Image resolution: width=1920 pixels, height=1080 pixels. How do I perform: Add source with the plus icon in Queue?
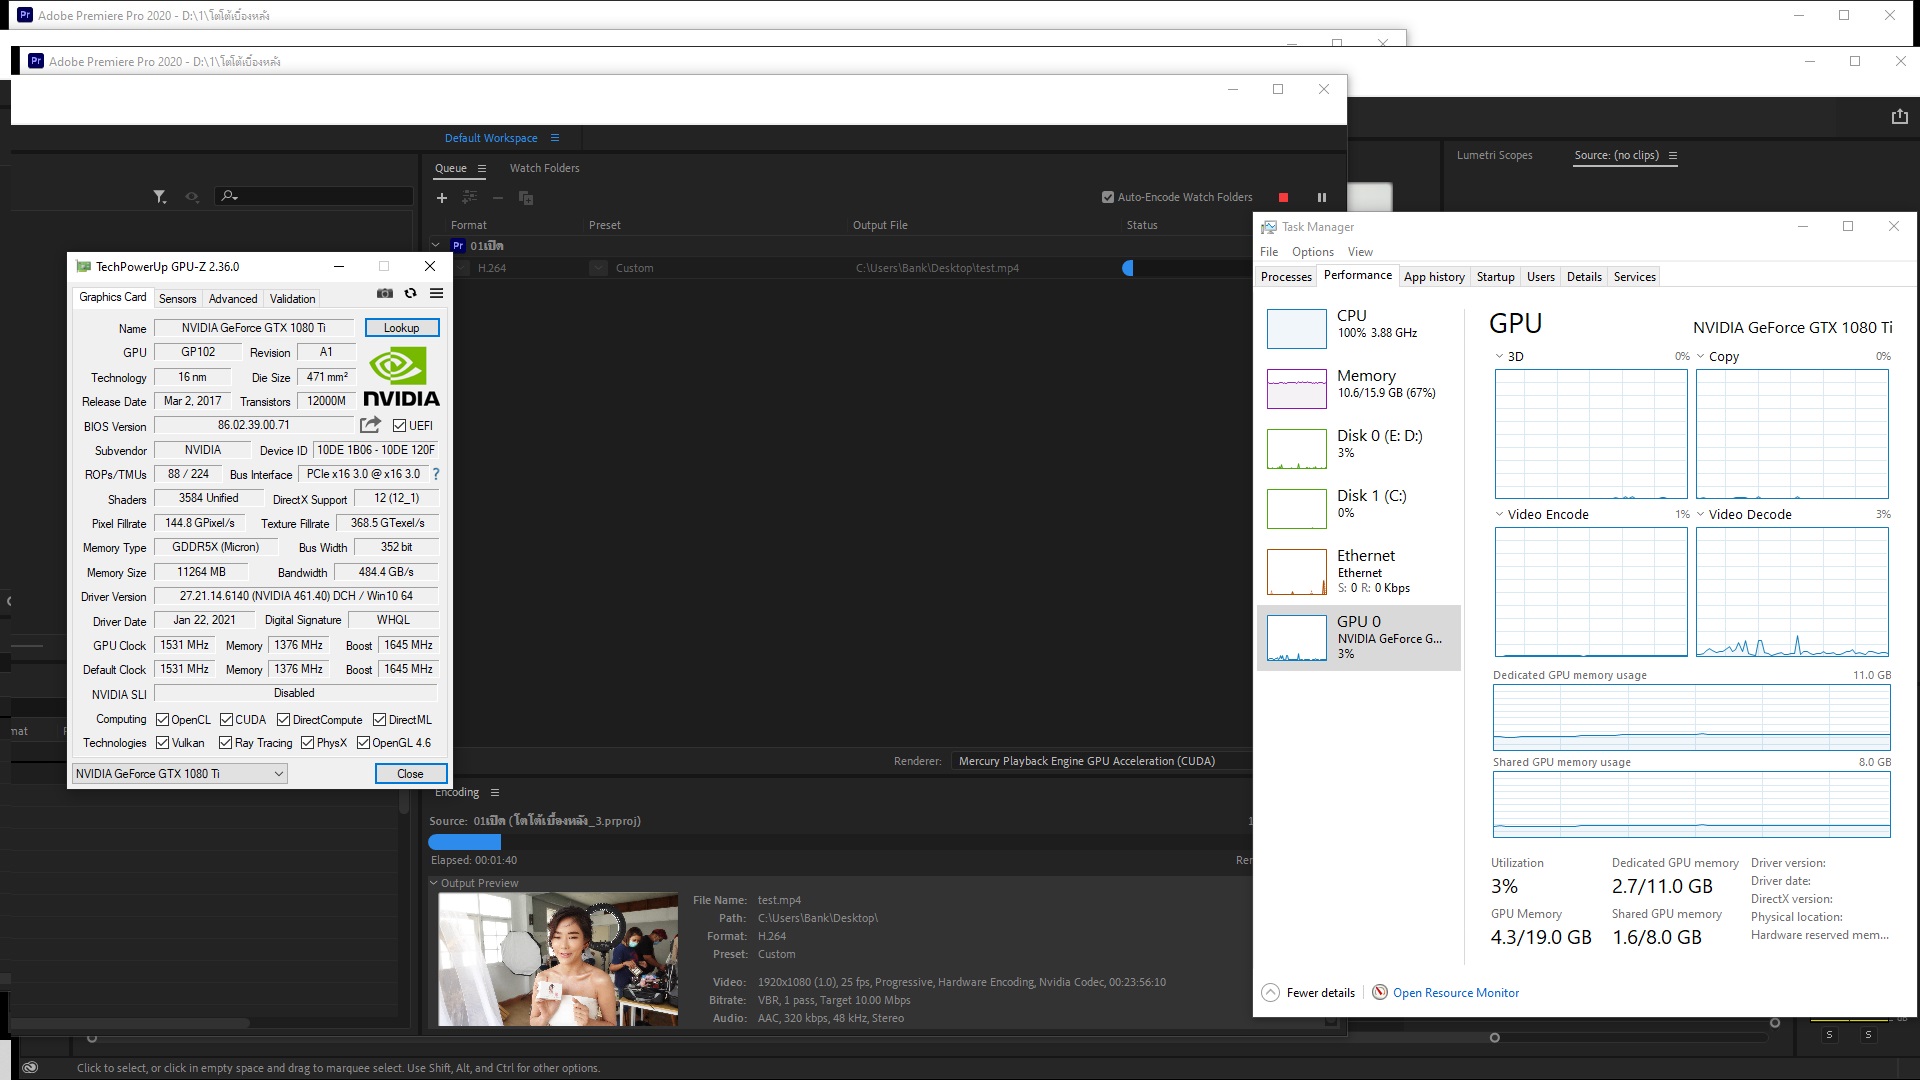[441, 198]
